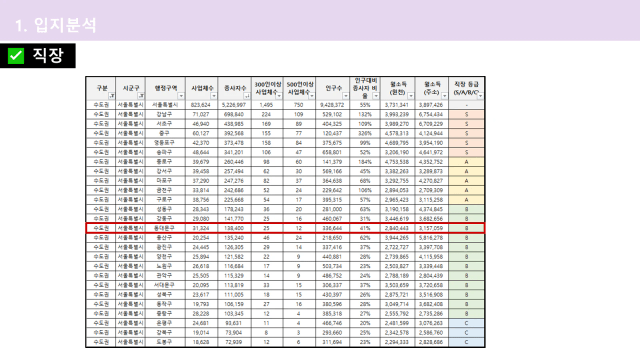Open the 300인이상 사업체수 filter dropdown
The width and height of the screenshot is (640, 360).
point(280,96)
